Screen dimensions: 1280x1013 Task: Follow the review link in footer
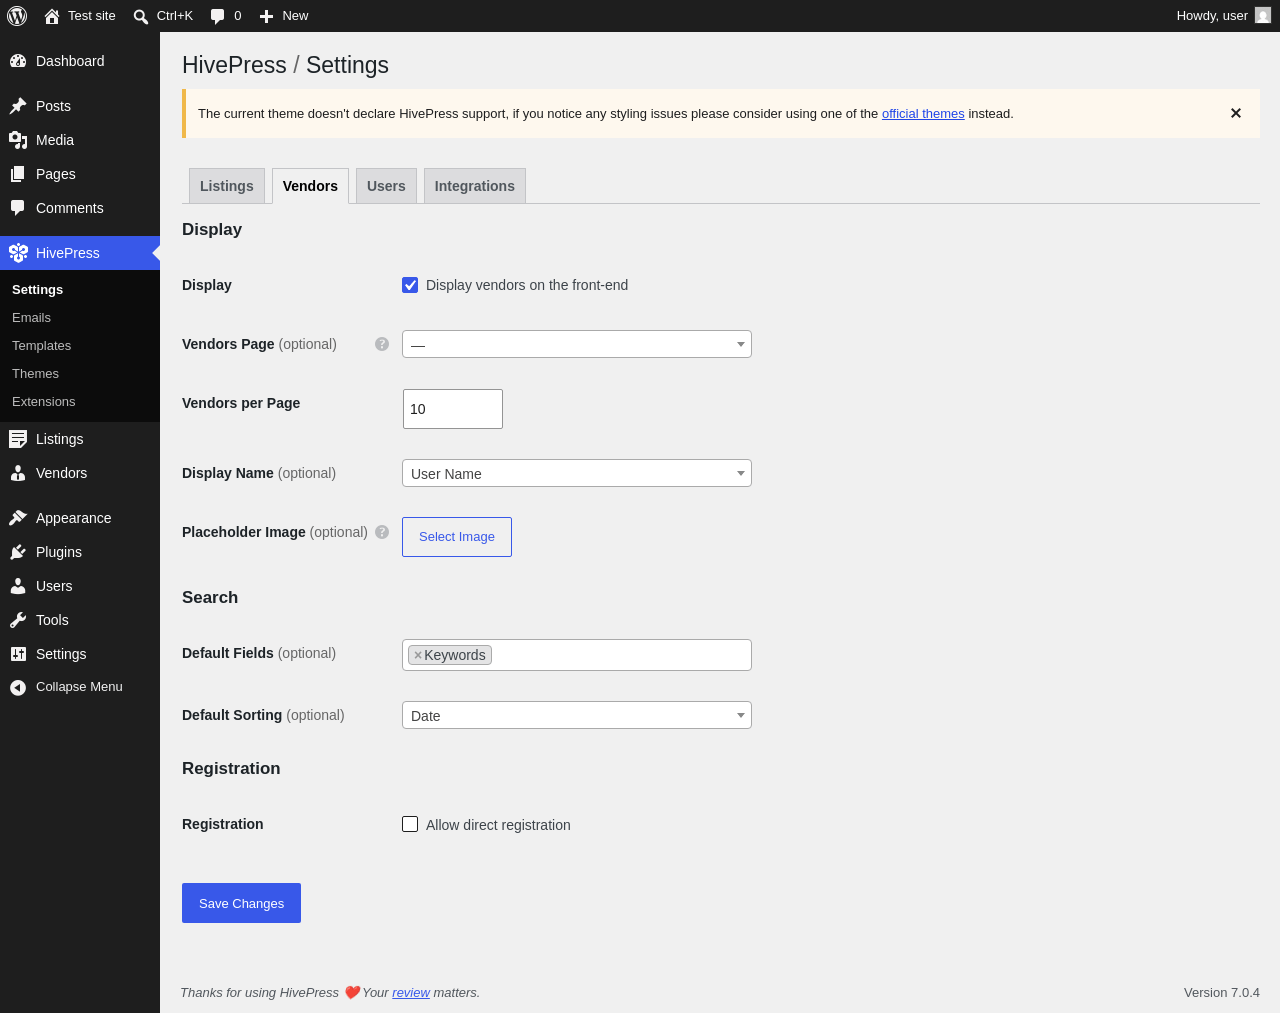[x=411, y=993]
